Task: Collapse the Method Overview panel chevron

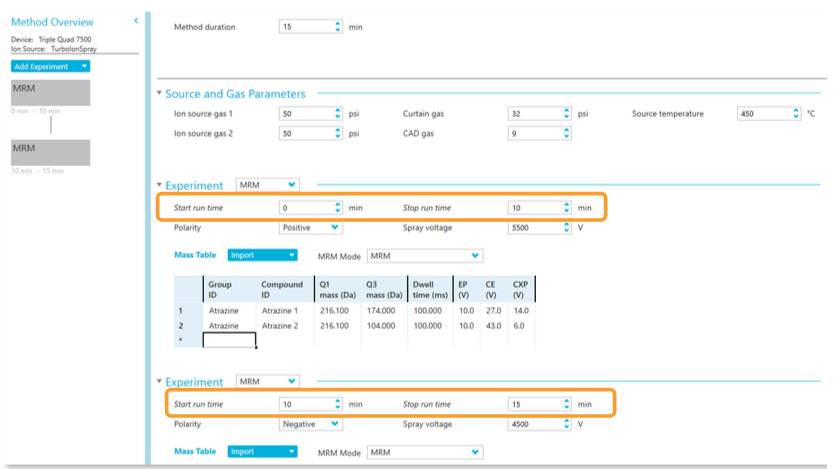Action: tap(136, 21)
